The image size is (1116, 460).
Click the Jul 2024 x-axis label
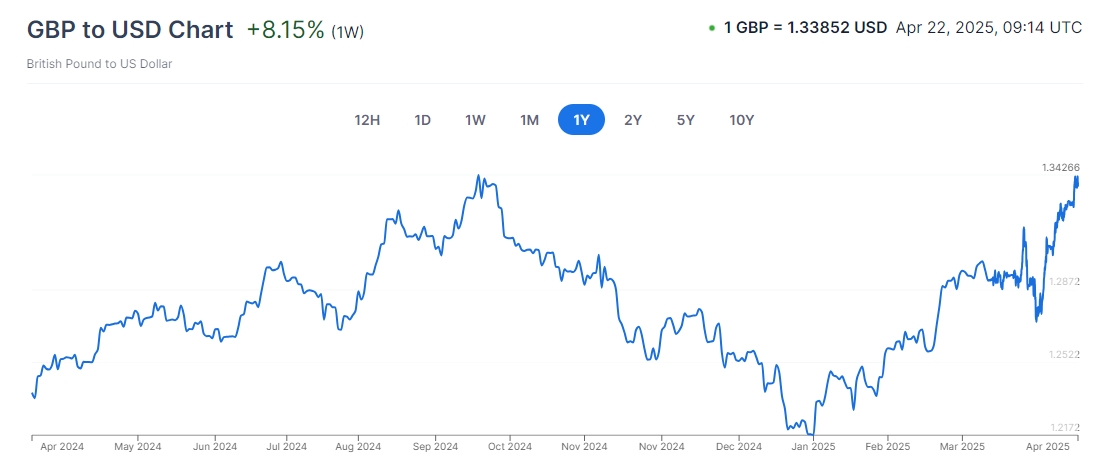pyautogui.click(x=286, y=446)
